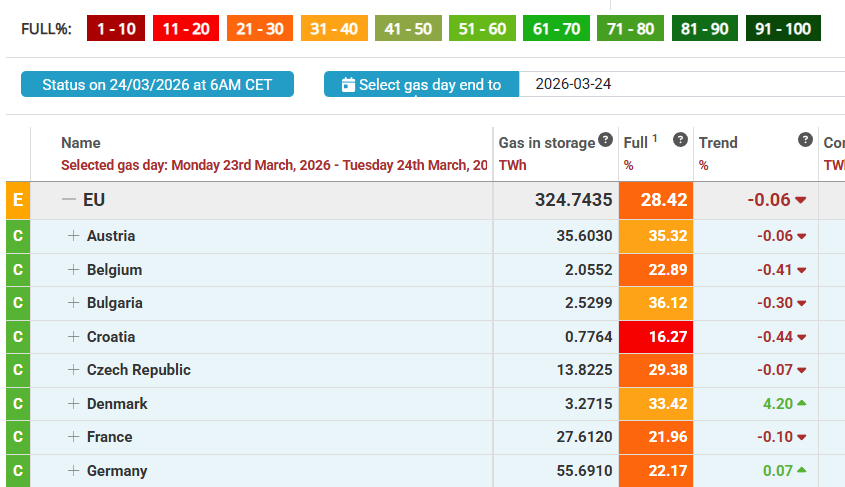The width and height of the screenshot is (845, 487).
Task: Expand the Denmark row
Action: tap(73, 403)
